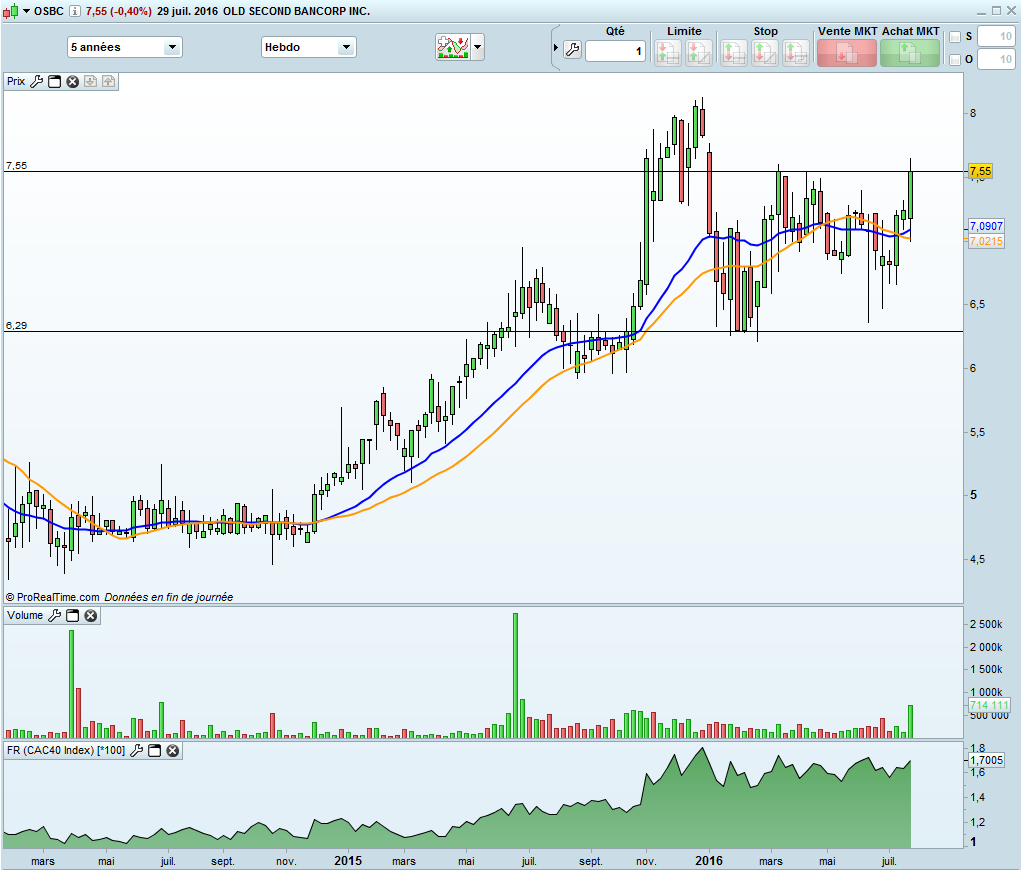Enable the O checkbox
This screenshot has width=1021, height=870.
(955, 60)
